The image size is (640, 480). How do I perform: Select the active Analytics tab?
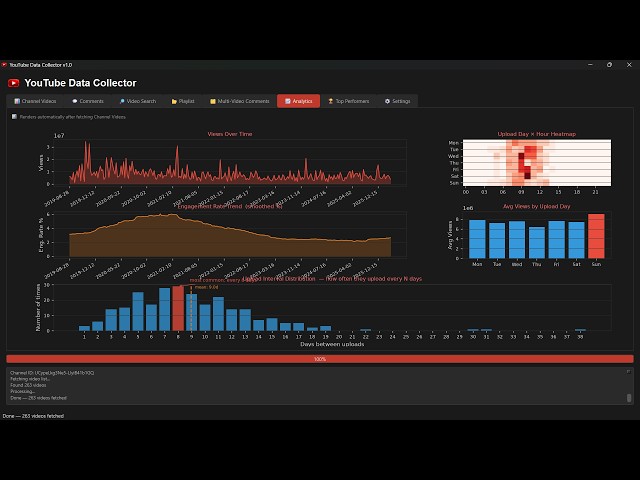(x=298, y=101)
